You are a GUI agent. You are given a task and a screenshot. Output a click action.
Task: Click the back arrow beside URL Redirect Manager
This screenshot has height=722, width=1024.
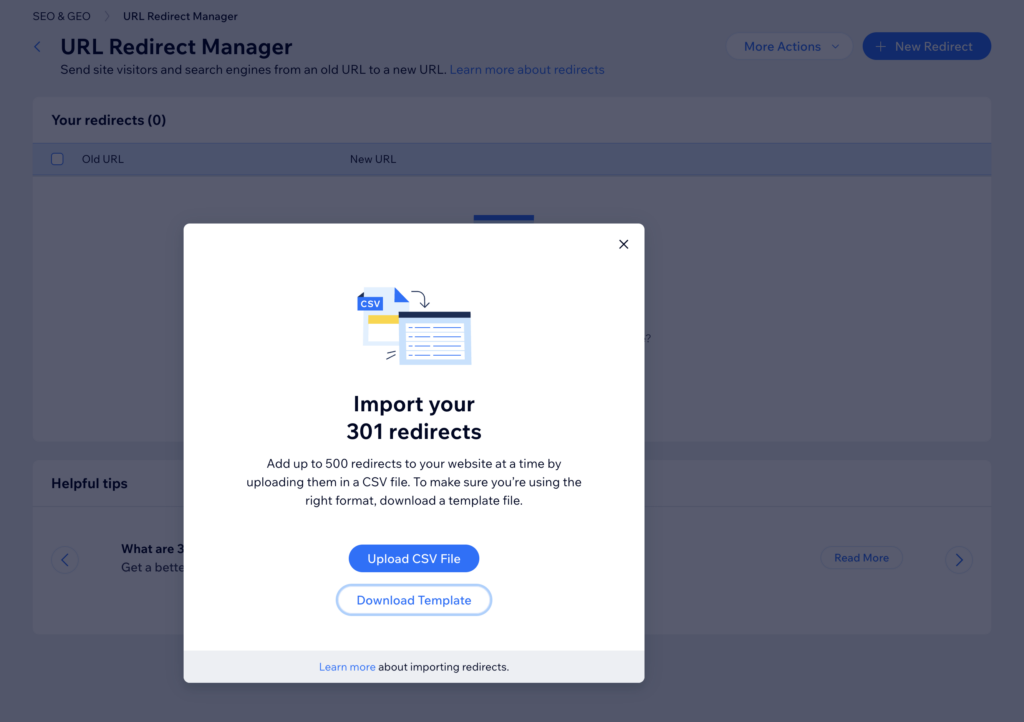[x=37, y=46]
